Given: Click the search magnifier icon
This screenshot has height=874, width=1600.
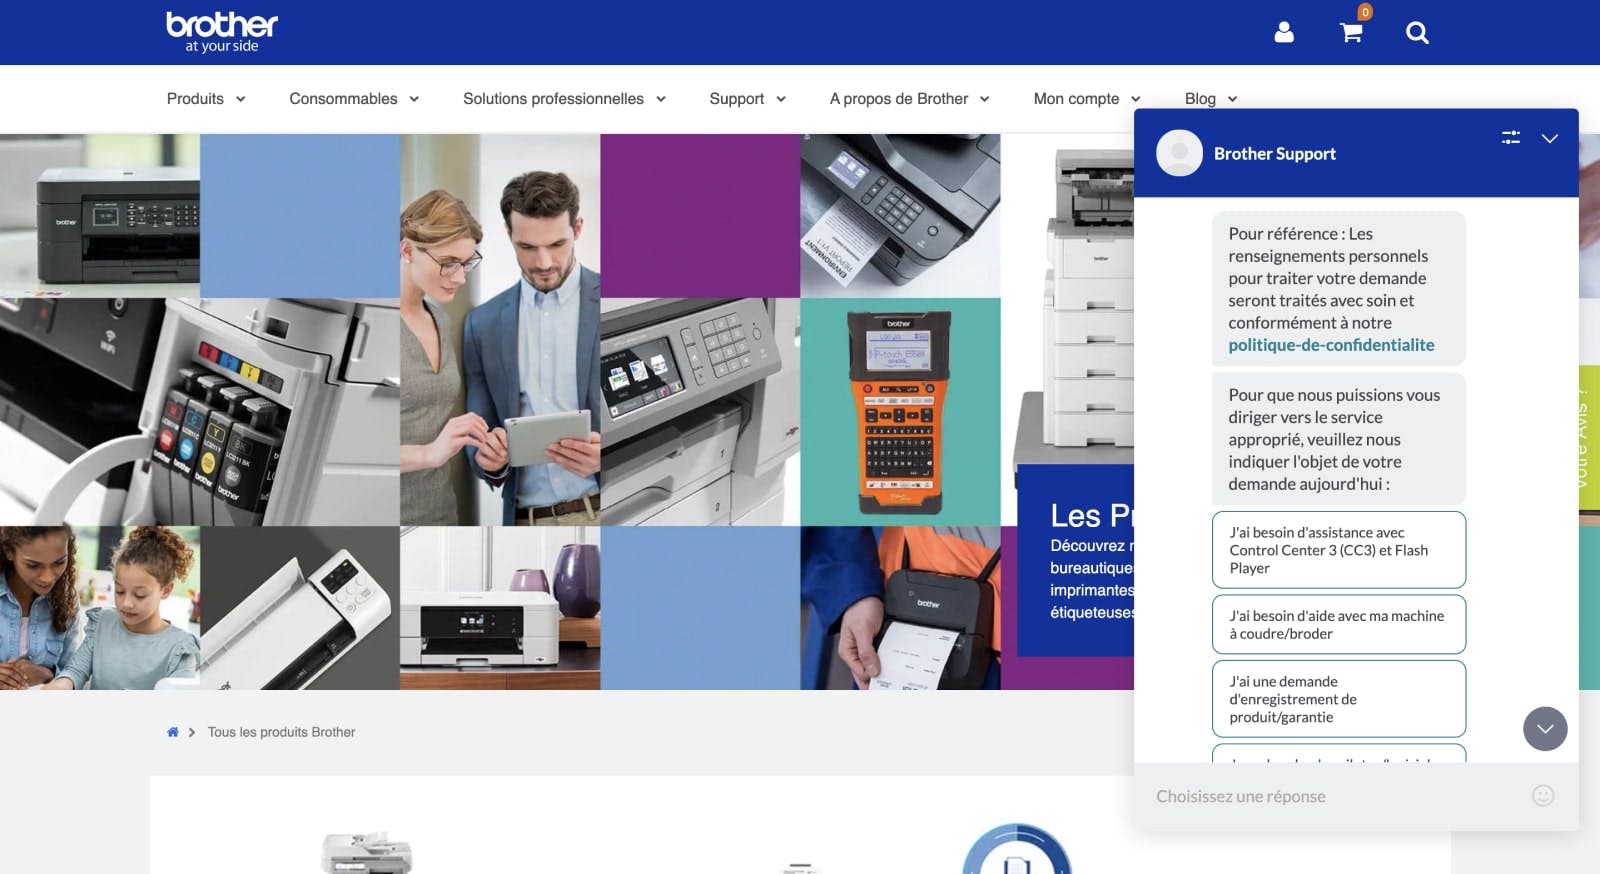Looking at the screenshot, I should (x=1417, y=33).
